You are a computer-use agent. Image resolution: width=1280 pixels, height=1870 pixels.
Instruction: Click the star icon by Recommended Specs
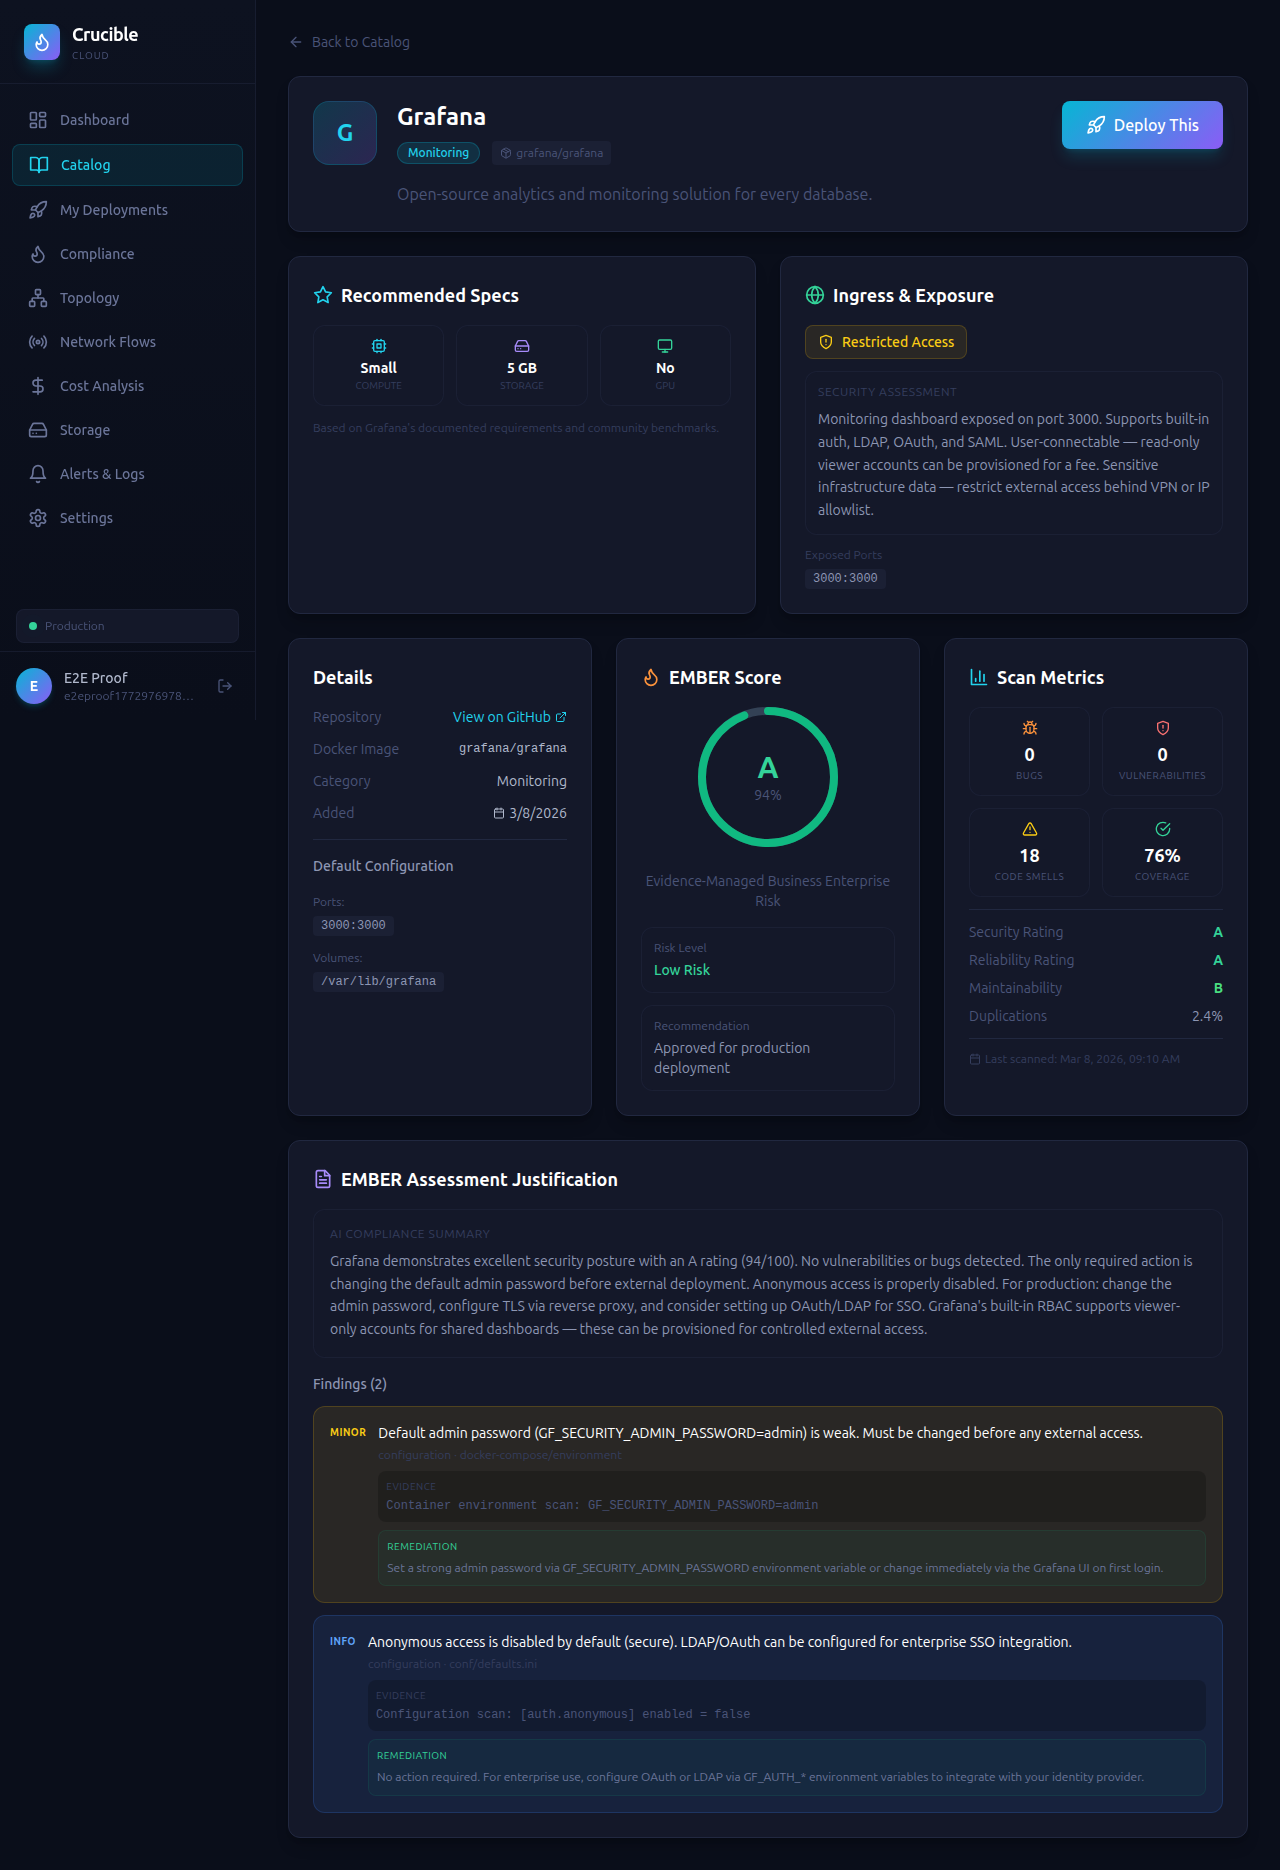(x=323, y=295)
